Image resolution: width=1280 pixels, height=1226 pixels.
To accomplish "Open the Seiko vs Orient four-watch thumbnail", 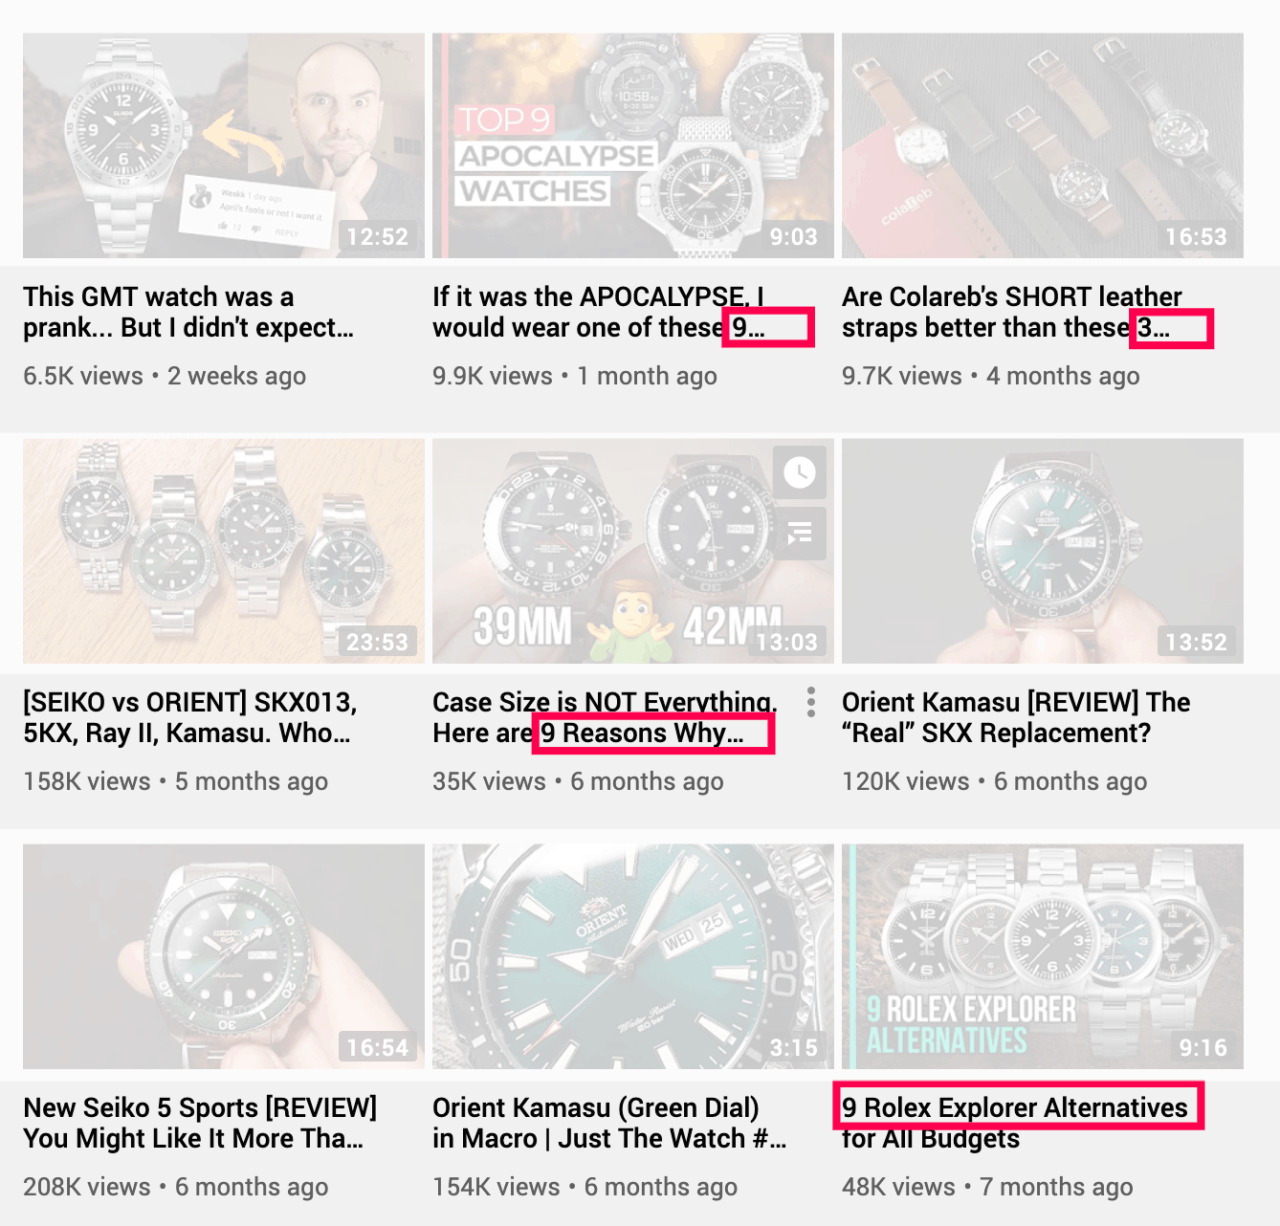I will (x=224, y=551).
